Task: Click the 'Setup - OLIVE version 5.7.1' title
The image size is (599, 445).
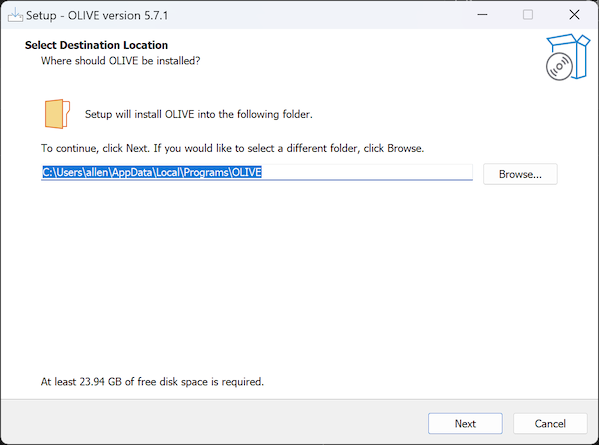Action: (97, 16)
